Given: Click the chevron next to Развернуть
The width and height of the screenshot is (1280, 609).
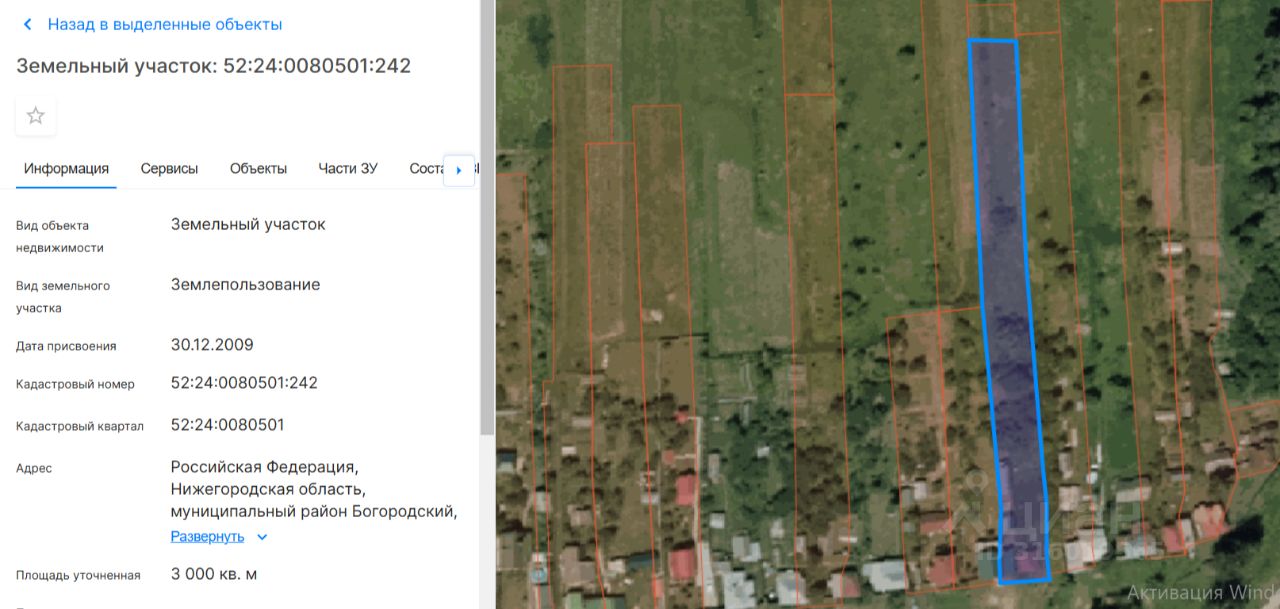Looking at the screenshot, I should pos(262,537).
